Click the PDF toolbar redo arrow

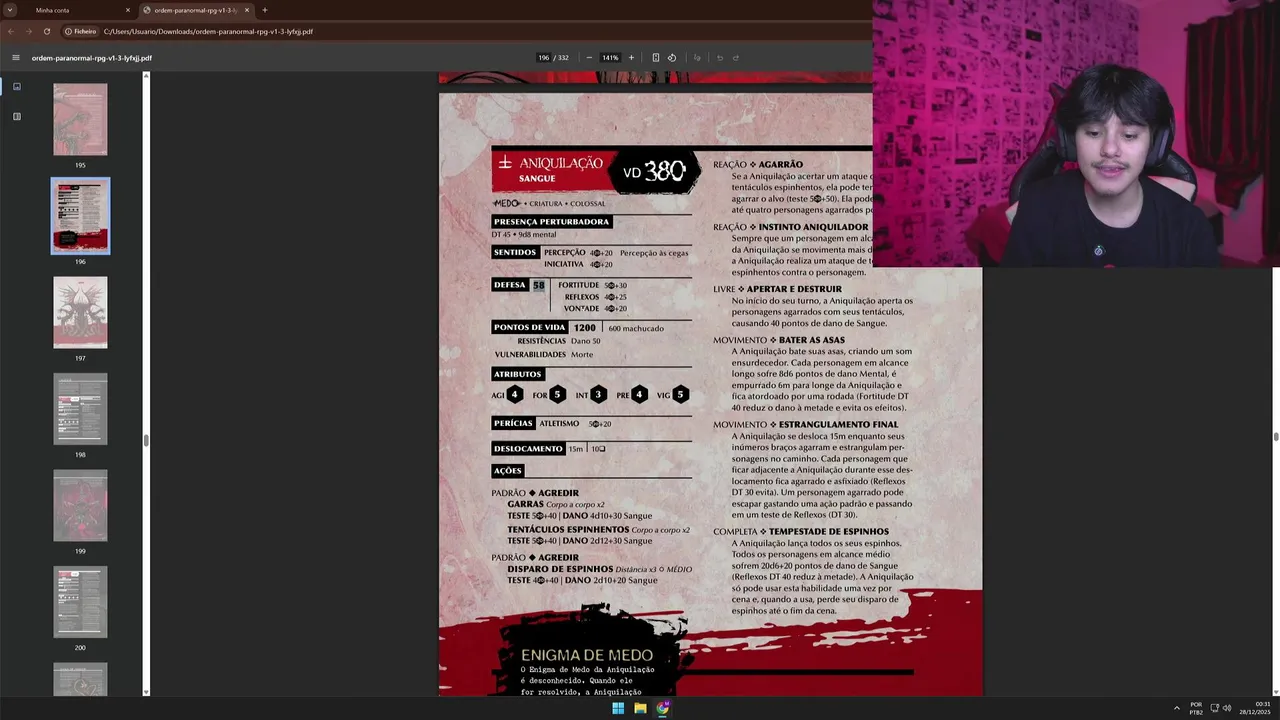(x=736, y=58)
